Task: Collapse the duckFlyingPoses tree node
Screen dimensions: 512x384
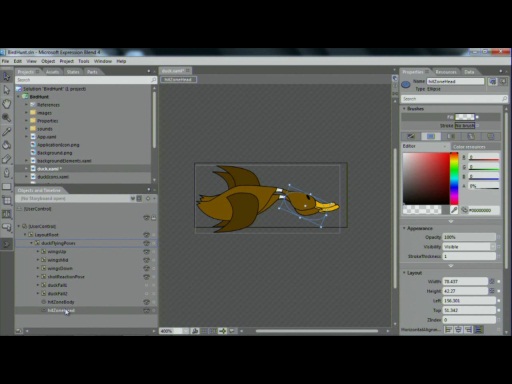Action: coord(32,243)
